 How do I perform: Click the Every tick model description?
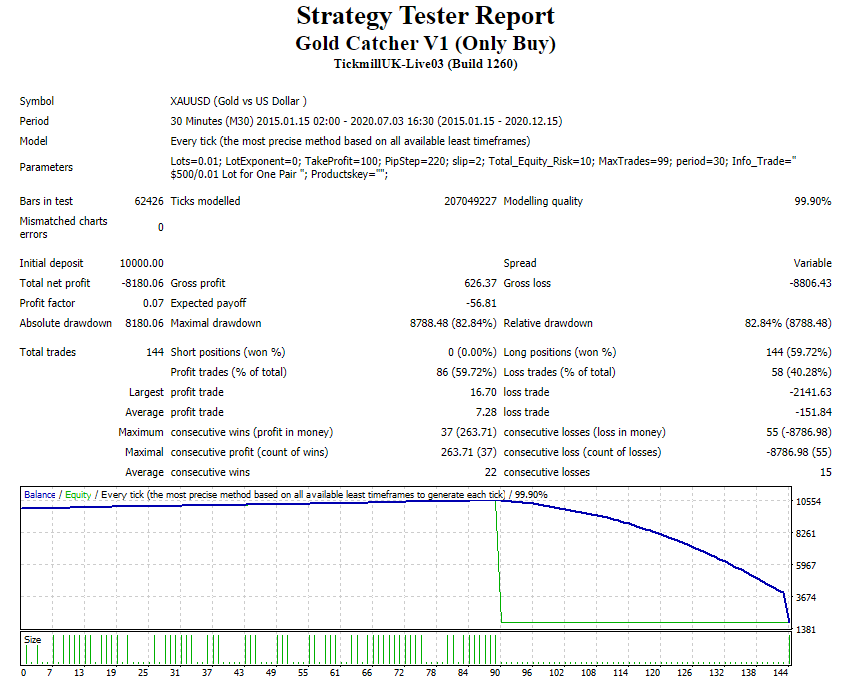coord(350,141)
